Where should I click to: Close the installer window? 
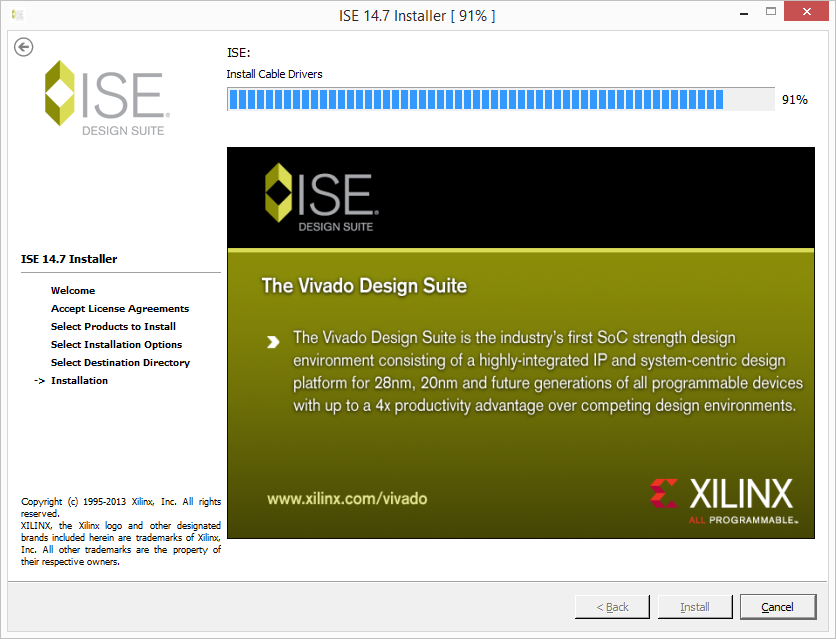[807, 12]
